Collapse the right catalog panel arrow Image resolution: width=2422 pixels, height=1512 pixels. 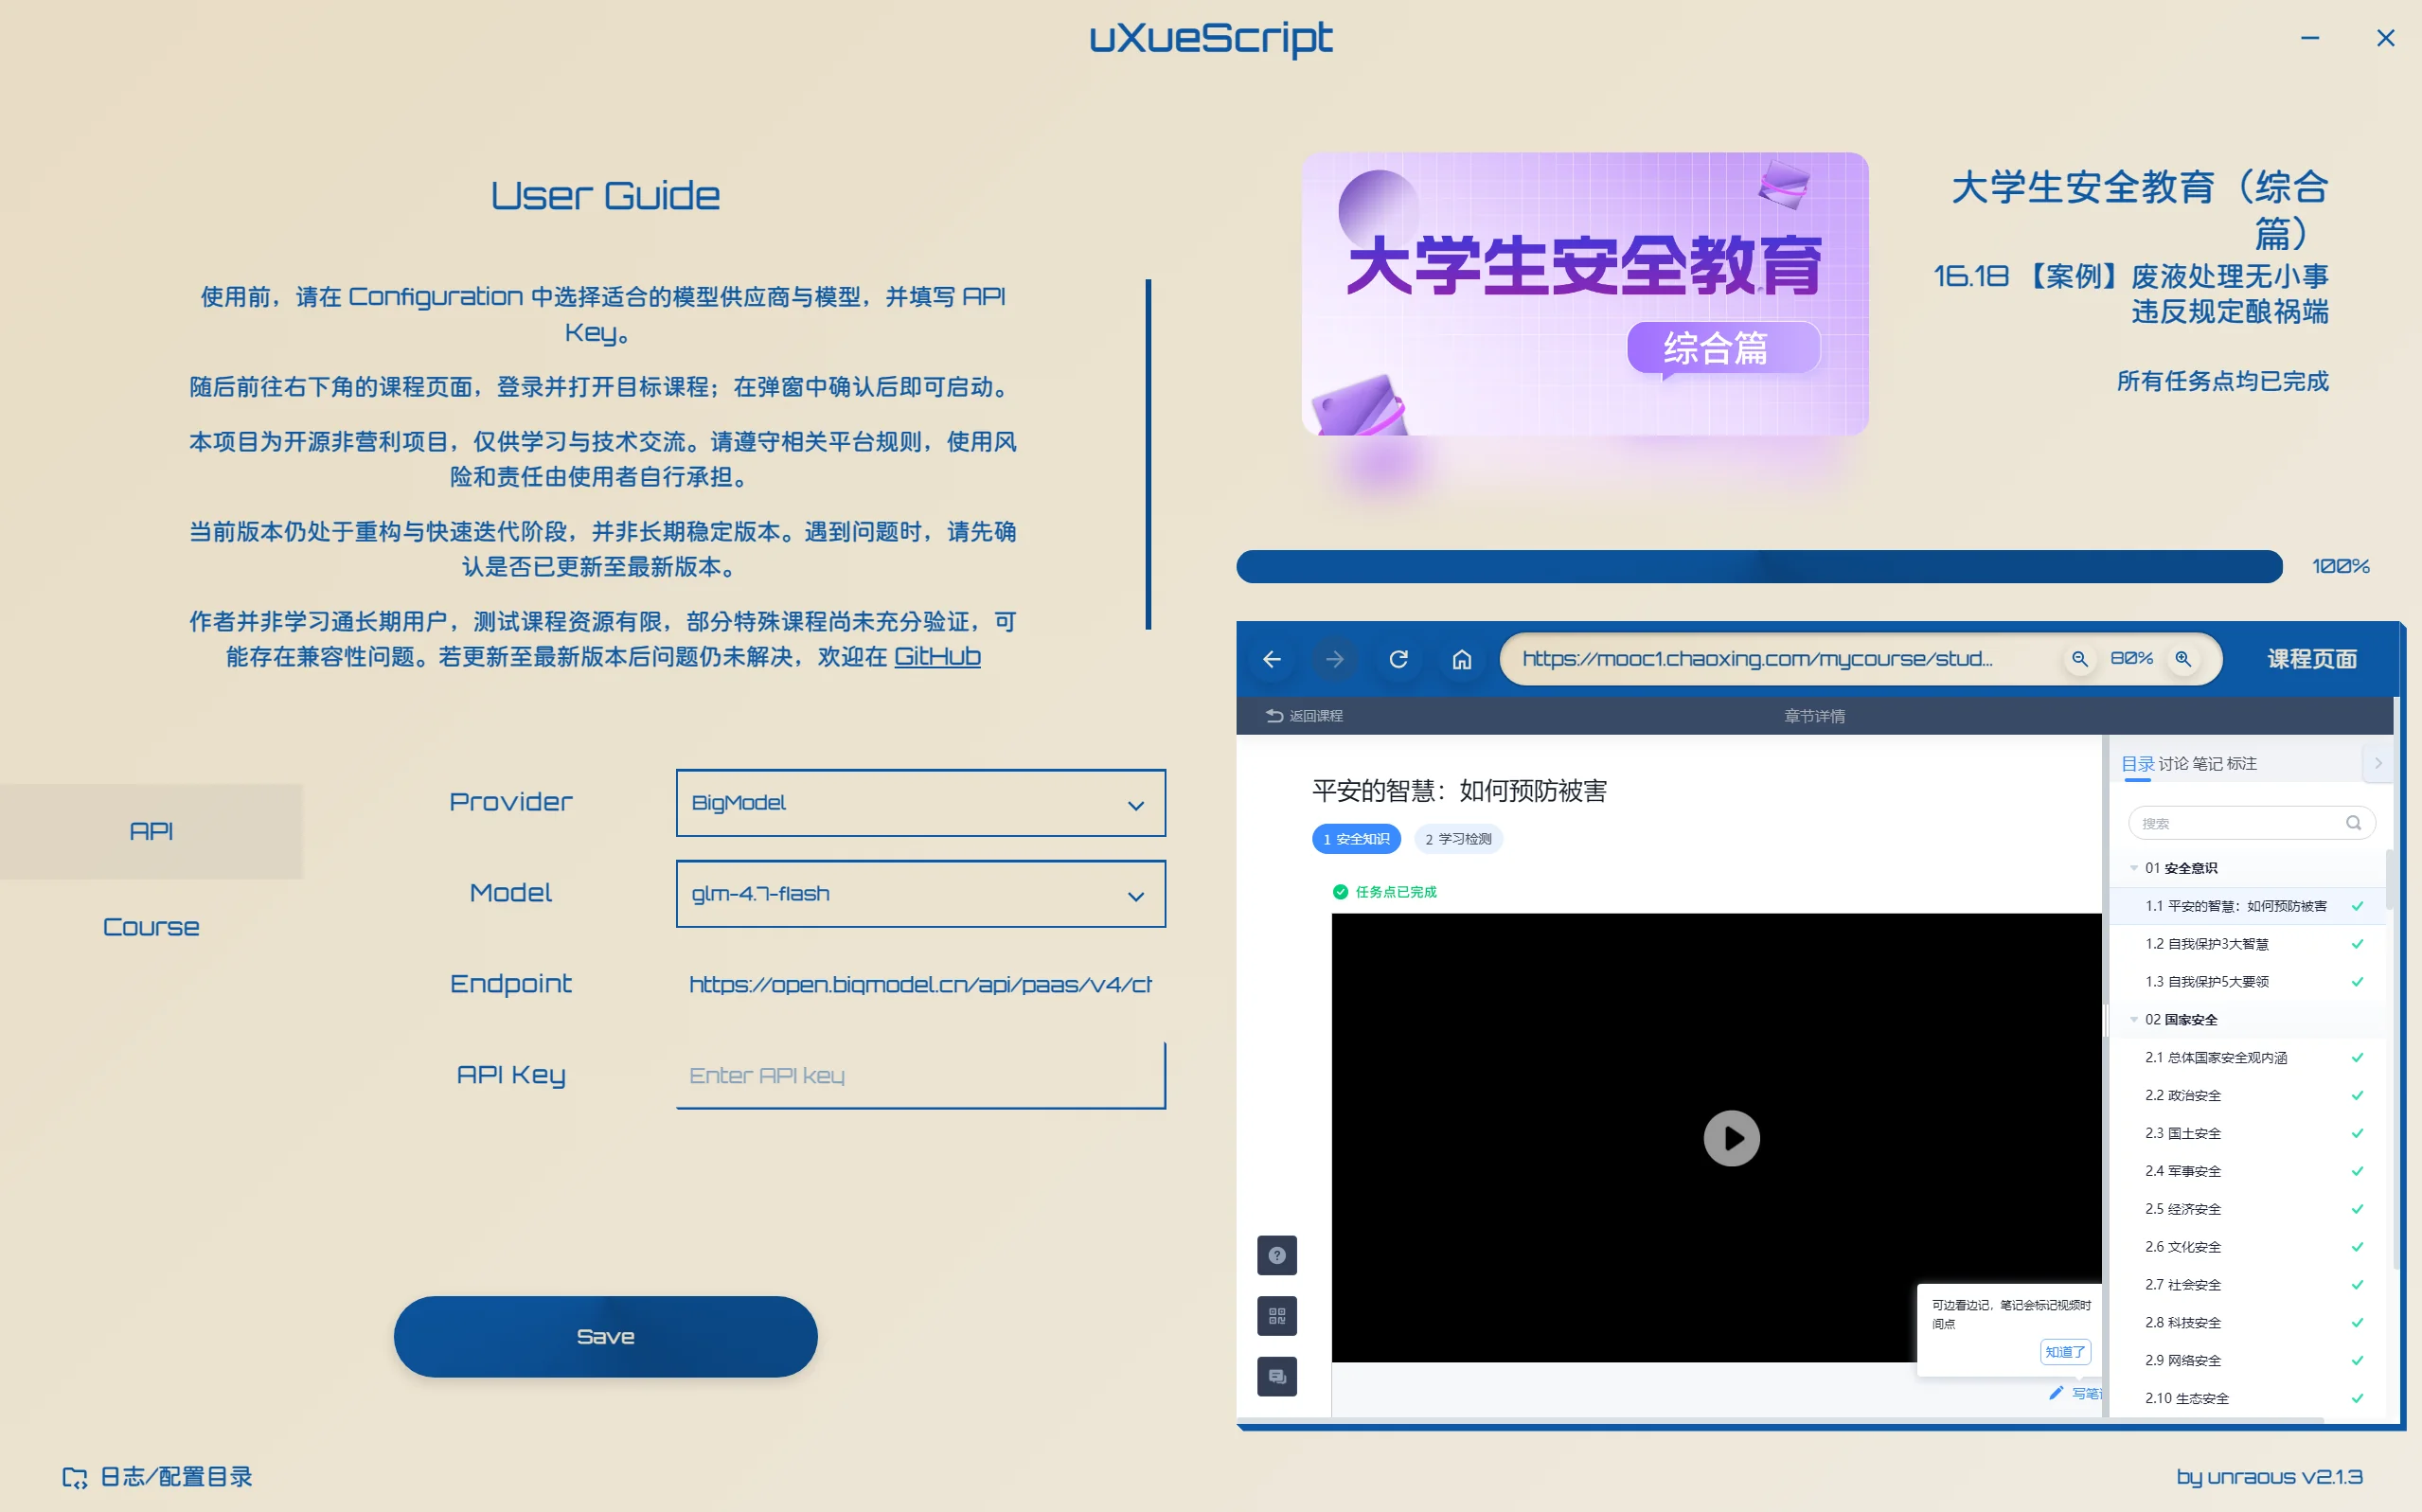(x=2378, y=763)
